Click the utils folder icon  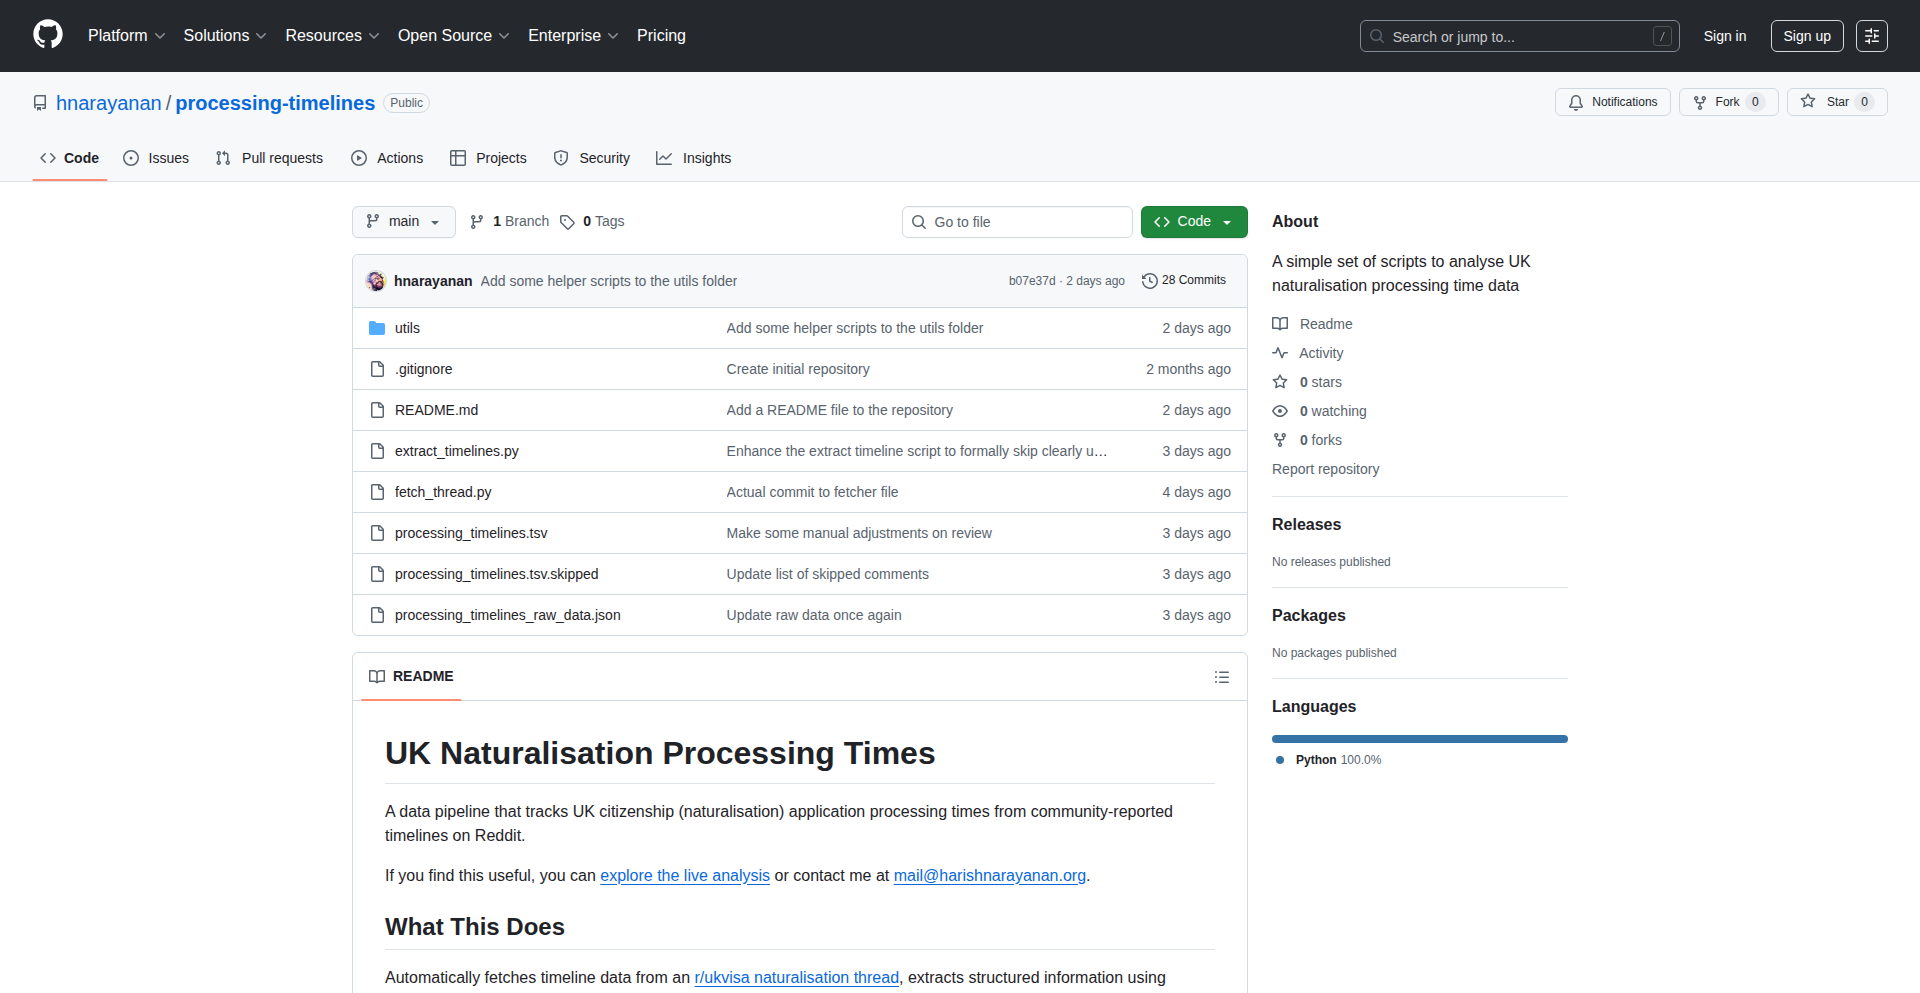point(377,328)
